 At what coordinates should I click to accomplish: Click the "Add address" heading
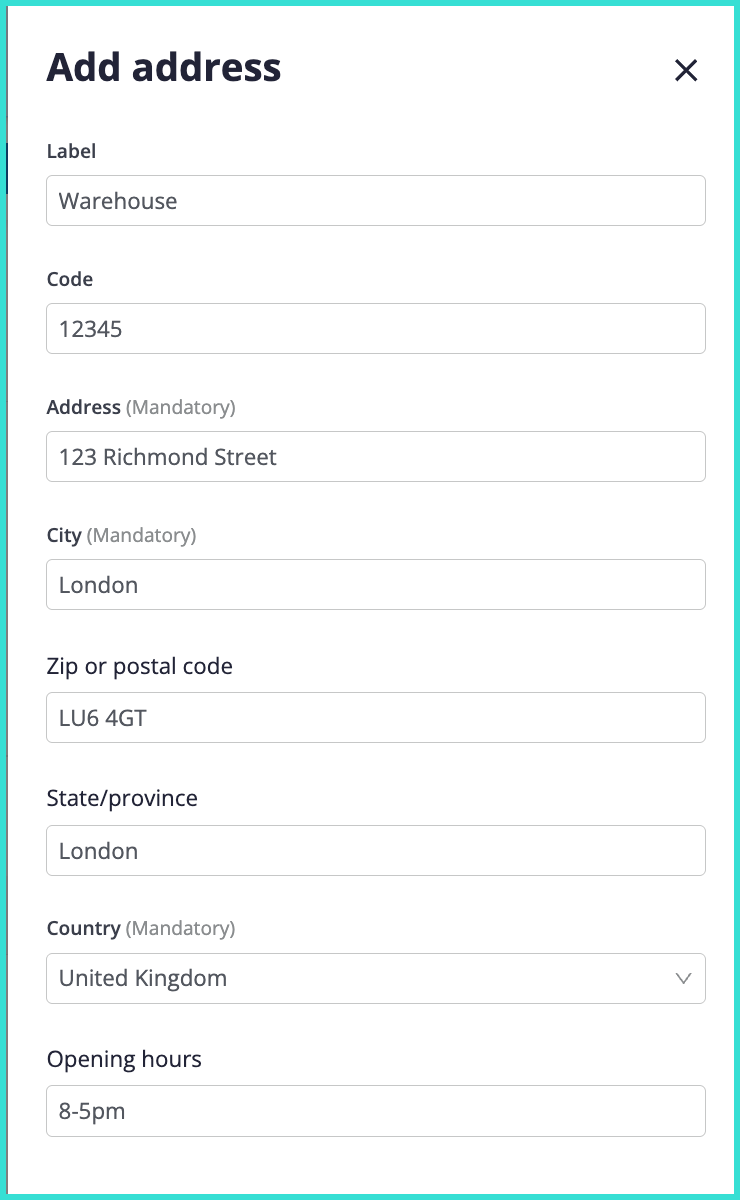(x=164, y=68)
